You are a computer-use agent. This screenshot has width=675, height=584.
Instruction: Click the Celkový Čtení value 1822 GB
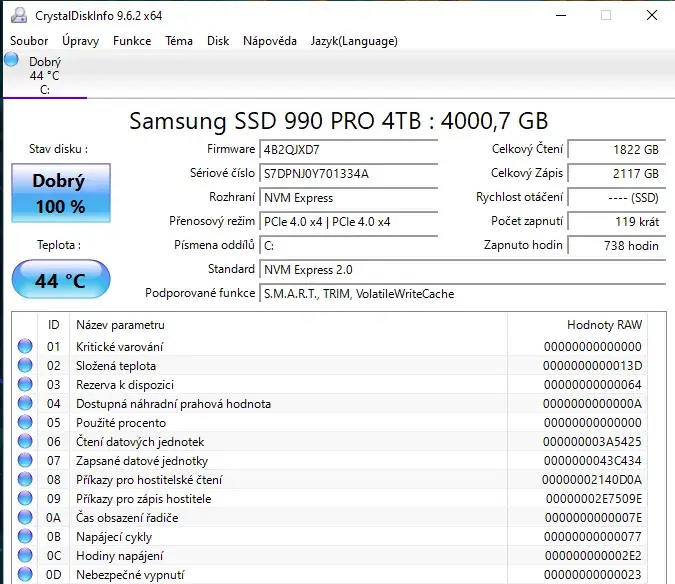pyautogui.click(x=617, y=150)
